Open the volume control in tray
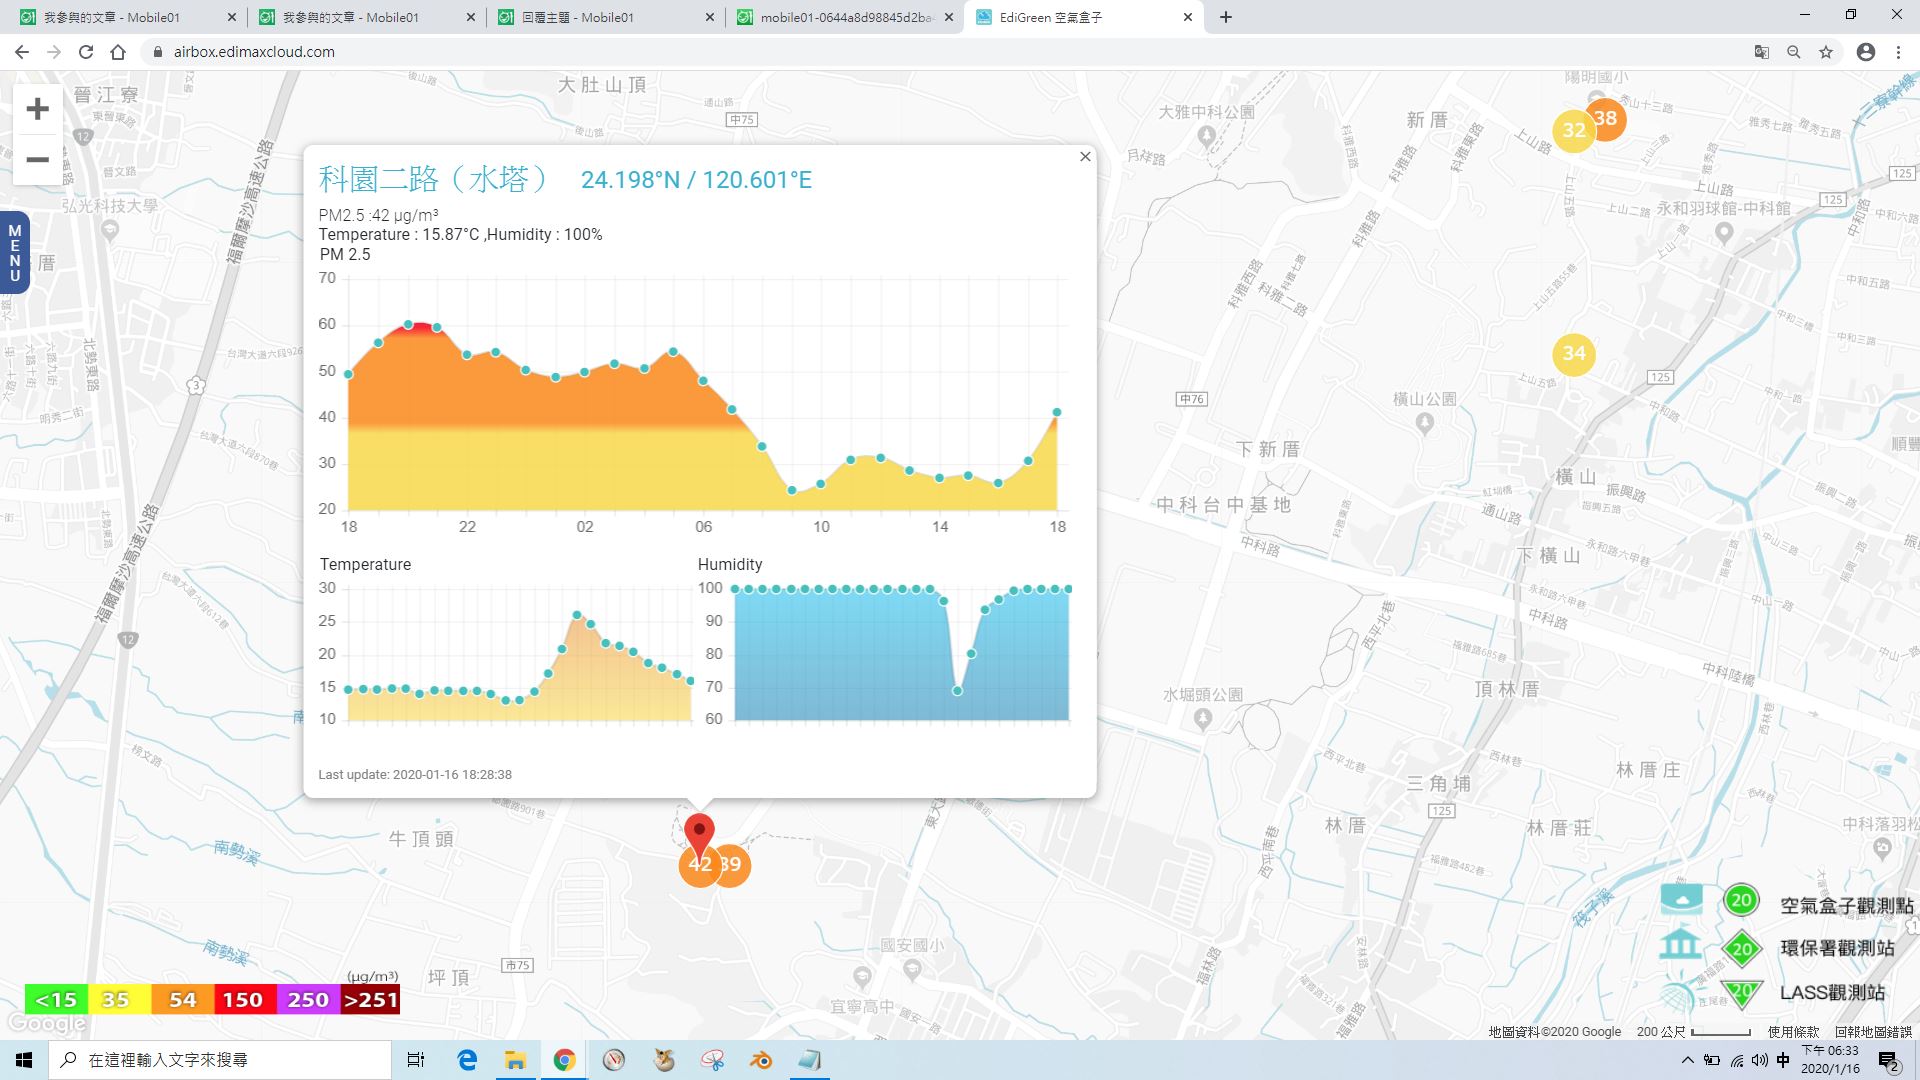1920x1080 pixels. click(x=1759, y=1060)
